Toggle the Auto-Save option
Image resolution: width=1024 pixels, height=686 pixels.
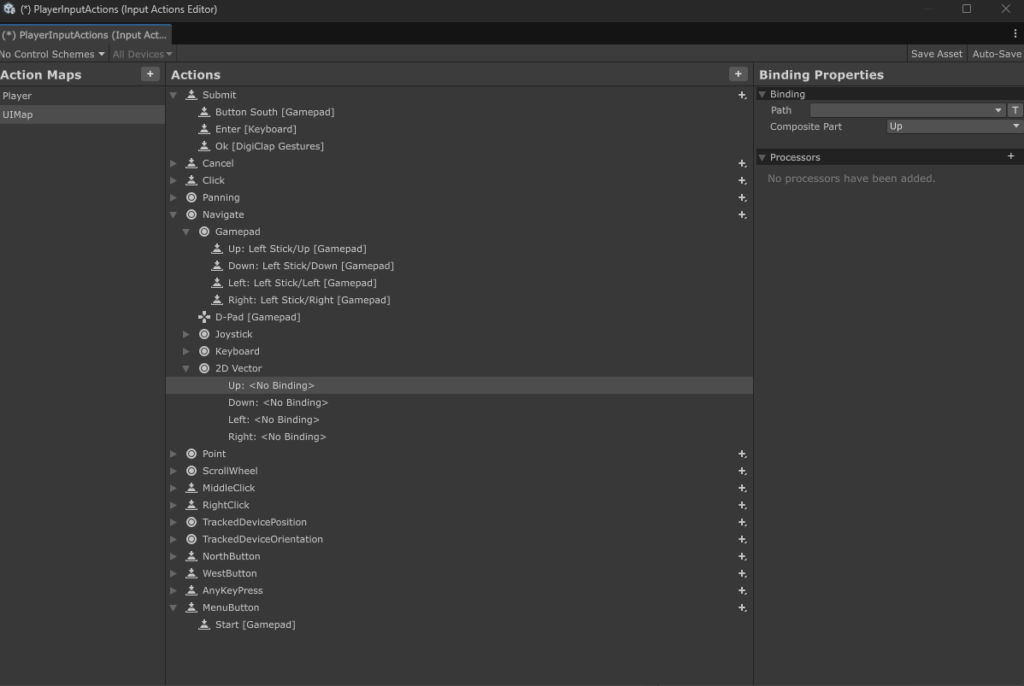click(996, 54)
